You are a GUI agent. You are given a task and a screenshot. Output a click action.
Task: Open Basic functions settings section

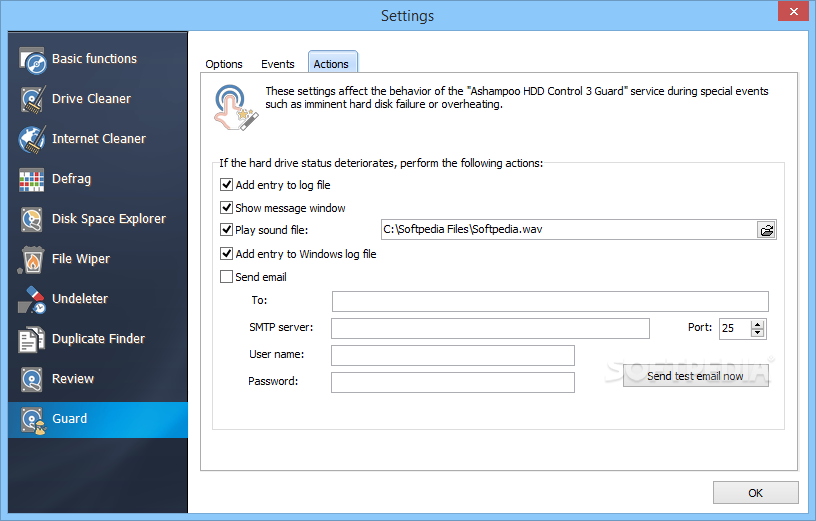tap(94, 59)
